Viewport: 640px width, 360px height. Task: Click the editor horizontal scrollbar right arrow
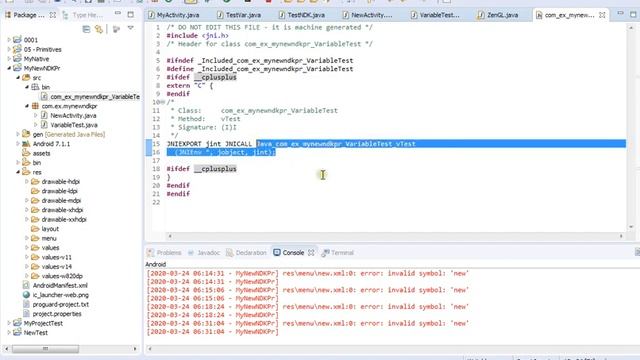point(621,236)
